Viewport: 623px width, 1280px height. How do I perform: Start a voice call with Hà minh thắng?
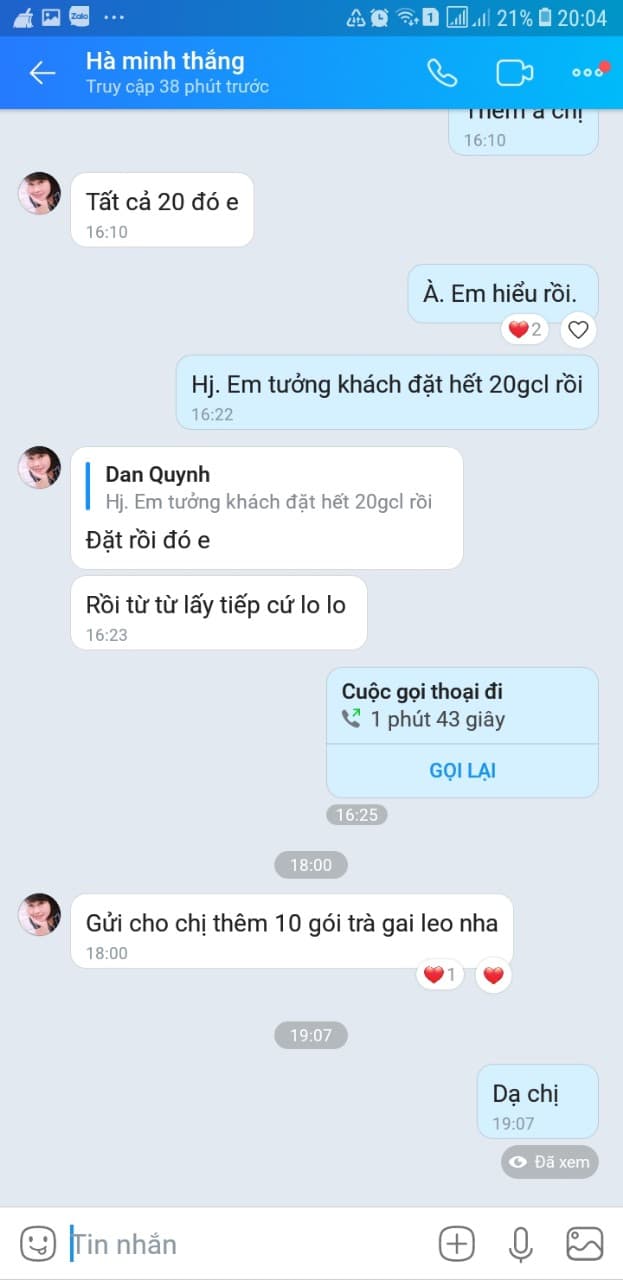point(442,72)
